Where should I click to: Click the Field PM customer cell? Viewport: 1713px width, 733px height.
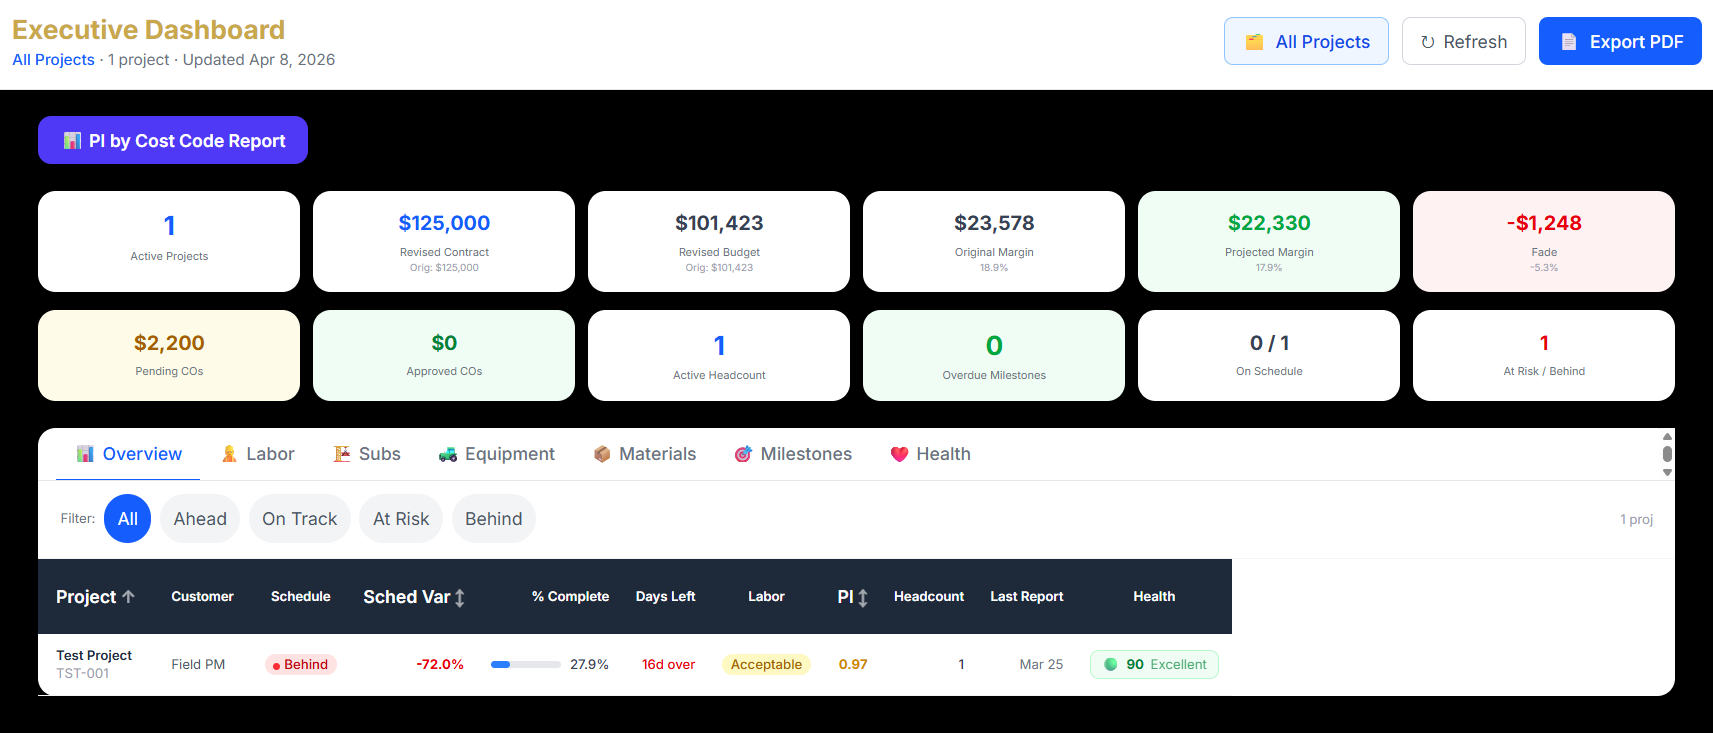198,664
